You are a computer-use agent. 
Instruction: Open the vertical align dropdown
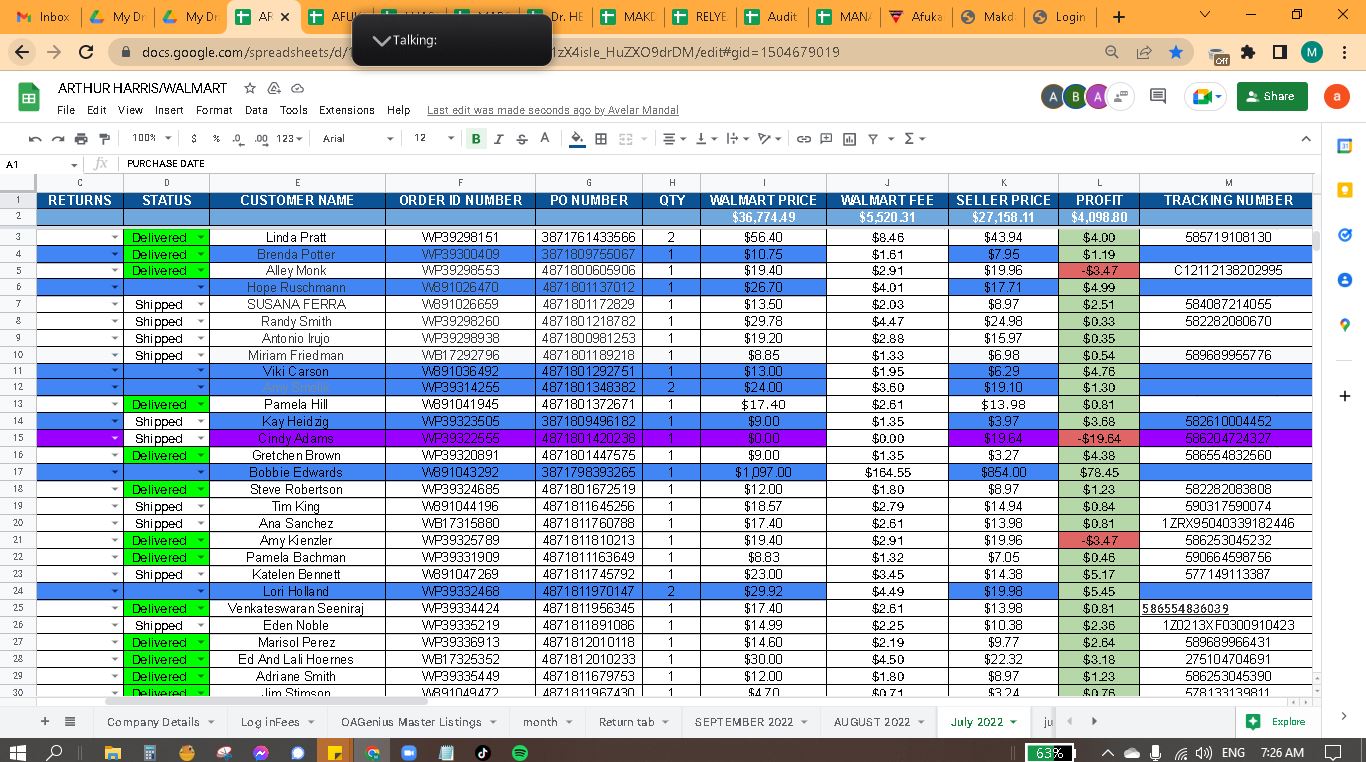pos(705,139)
